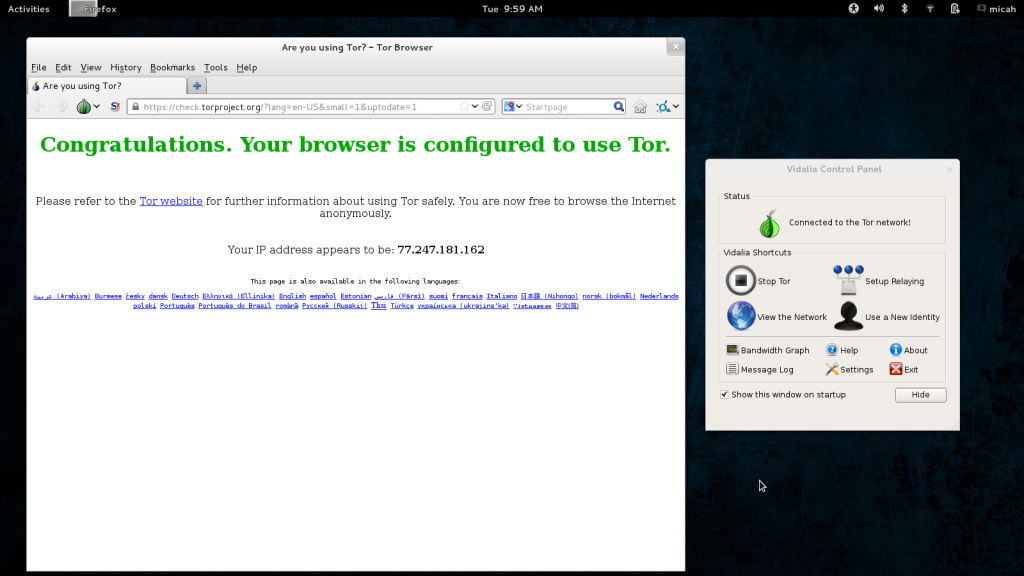Switch page language to español
This screenshot has height=576, width=1024.
[323, 296]
